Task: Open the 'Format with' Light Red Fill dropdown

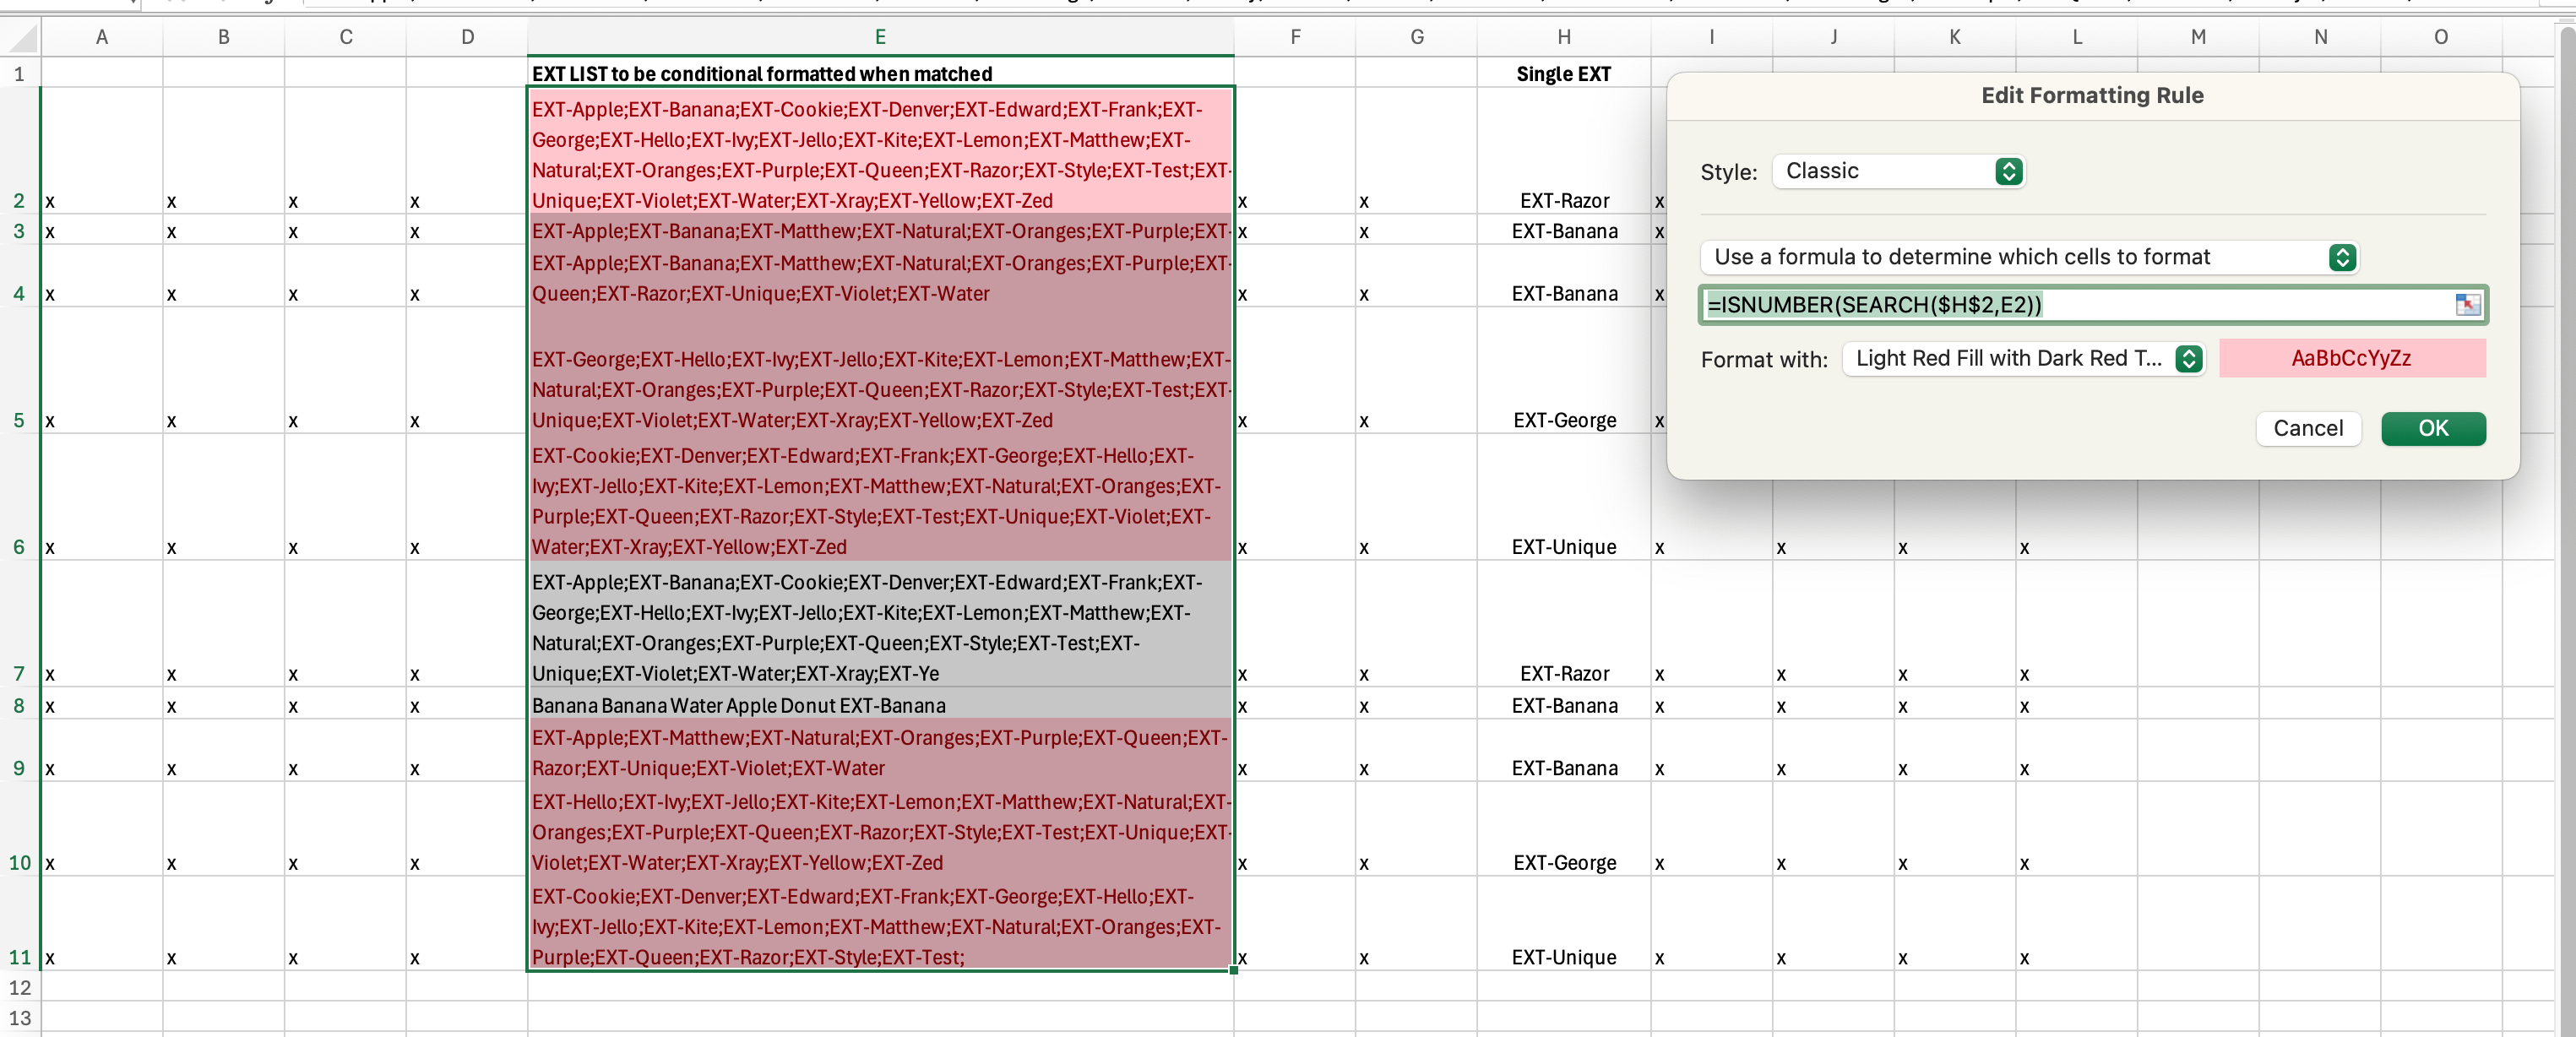Action: [2023, 359]
